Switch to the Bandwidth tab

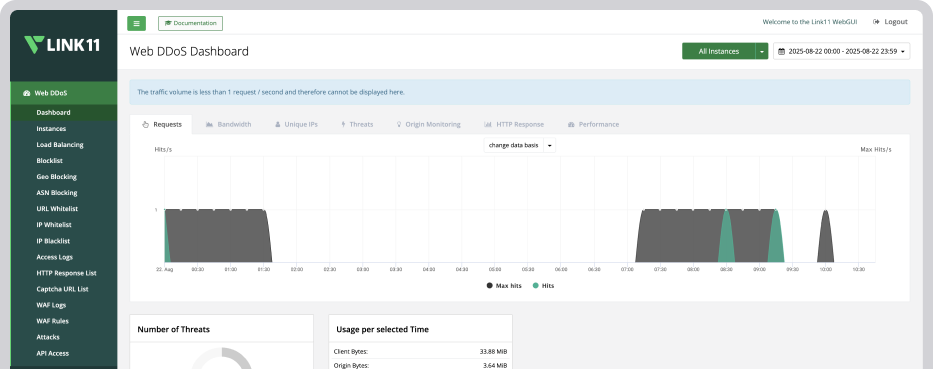click(228, 124)
